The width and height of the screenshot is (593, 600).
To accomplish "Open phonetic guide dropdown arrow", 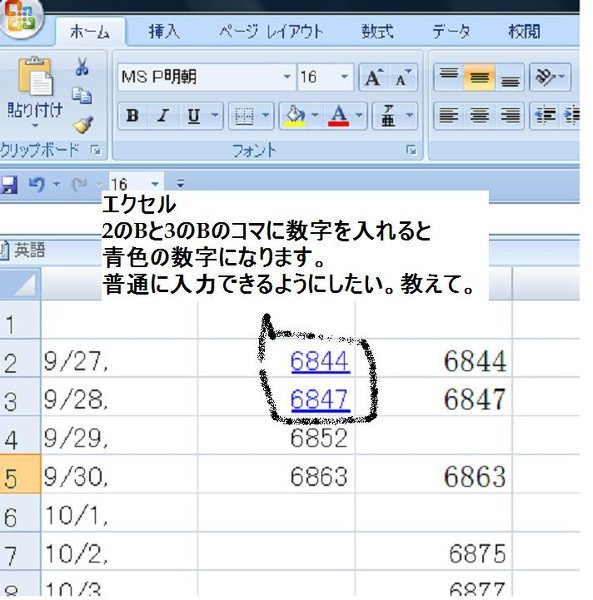I will pyautogui.click(x=410, y=115).
